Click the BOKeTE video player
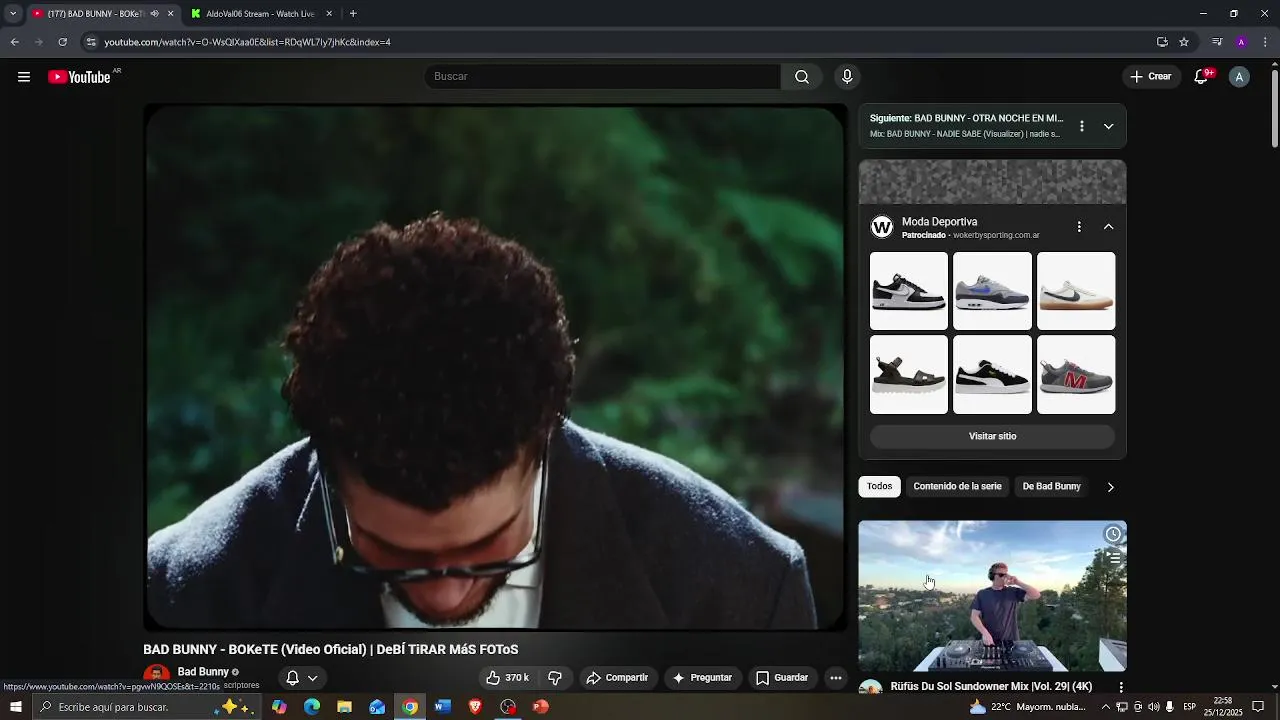 tap(495, 367)
